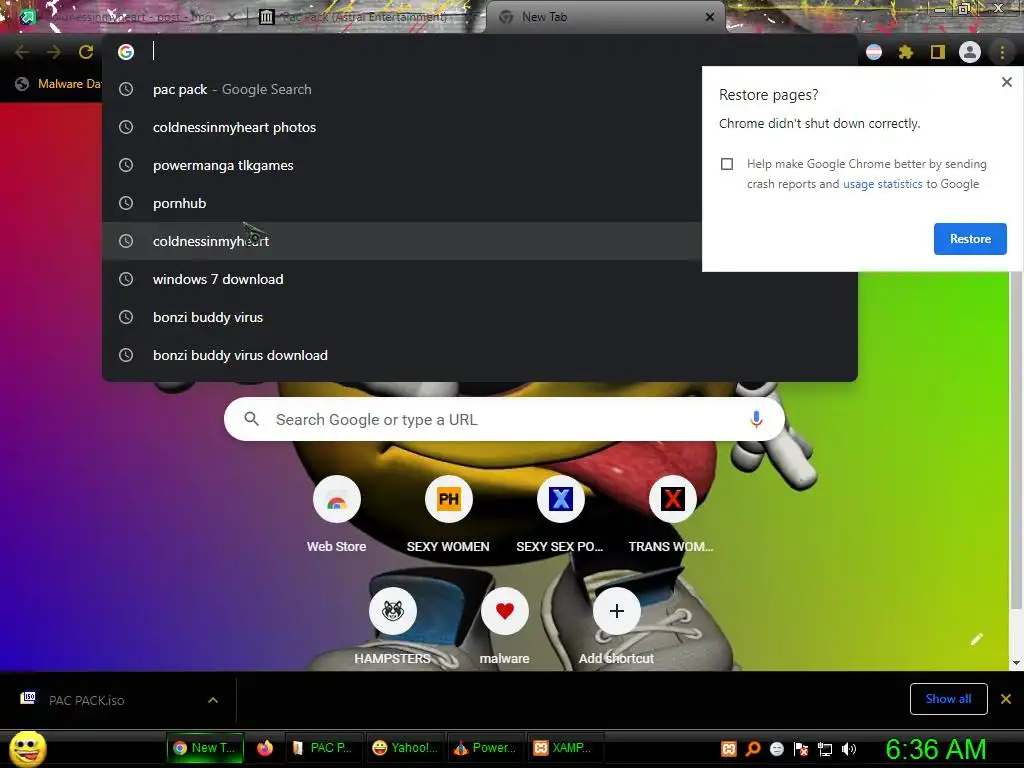The width and height of the screenshot is (1024, 768).
Task: Customize this page with the pencil icon
Action: (x=976, y=639)
